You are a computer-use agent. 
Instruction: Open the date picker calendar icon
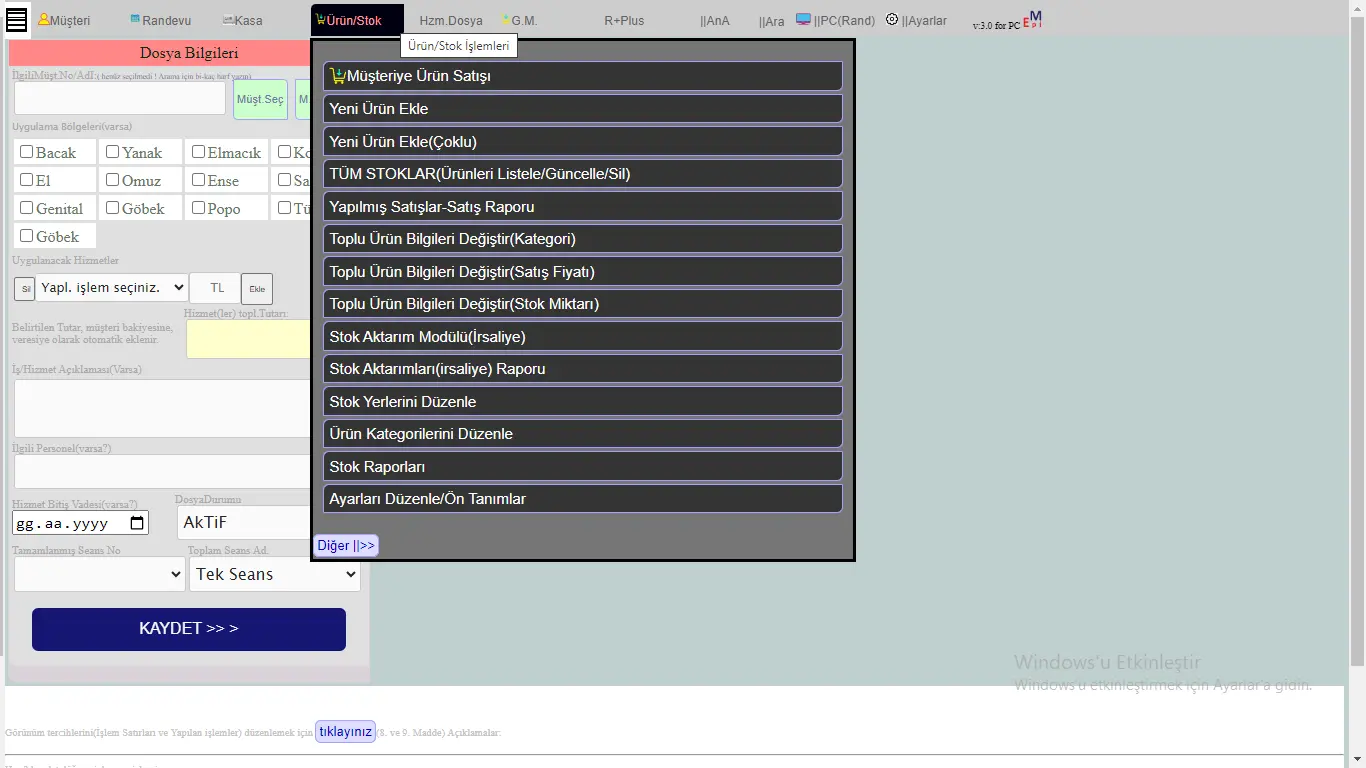(137, 523)
